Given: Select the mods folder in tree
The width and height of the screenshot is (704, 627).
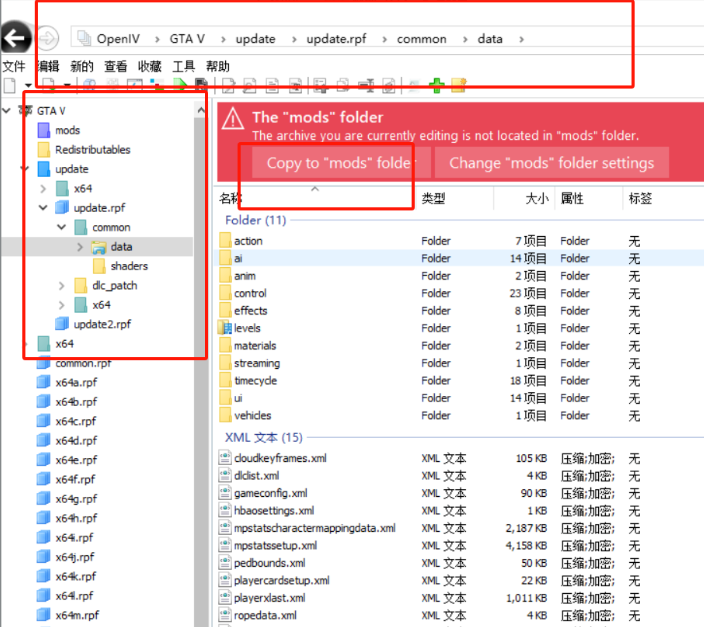Looking at the screenshot, I should (67, 130).
